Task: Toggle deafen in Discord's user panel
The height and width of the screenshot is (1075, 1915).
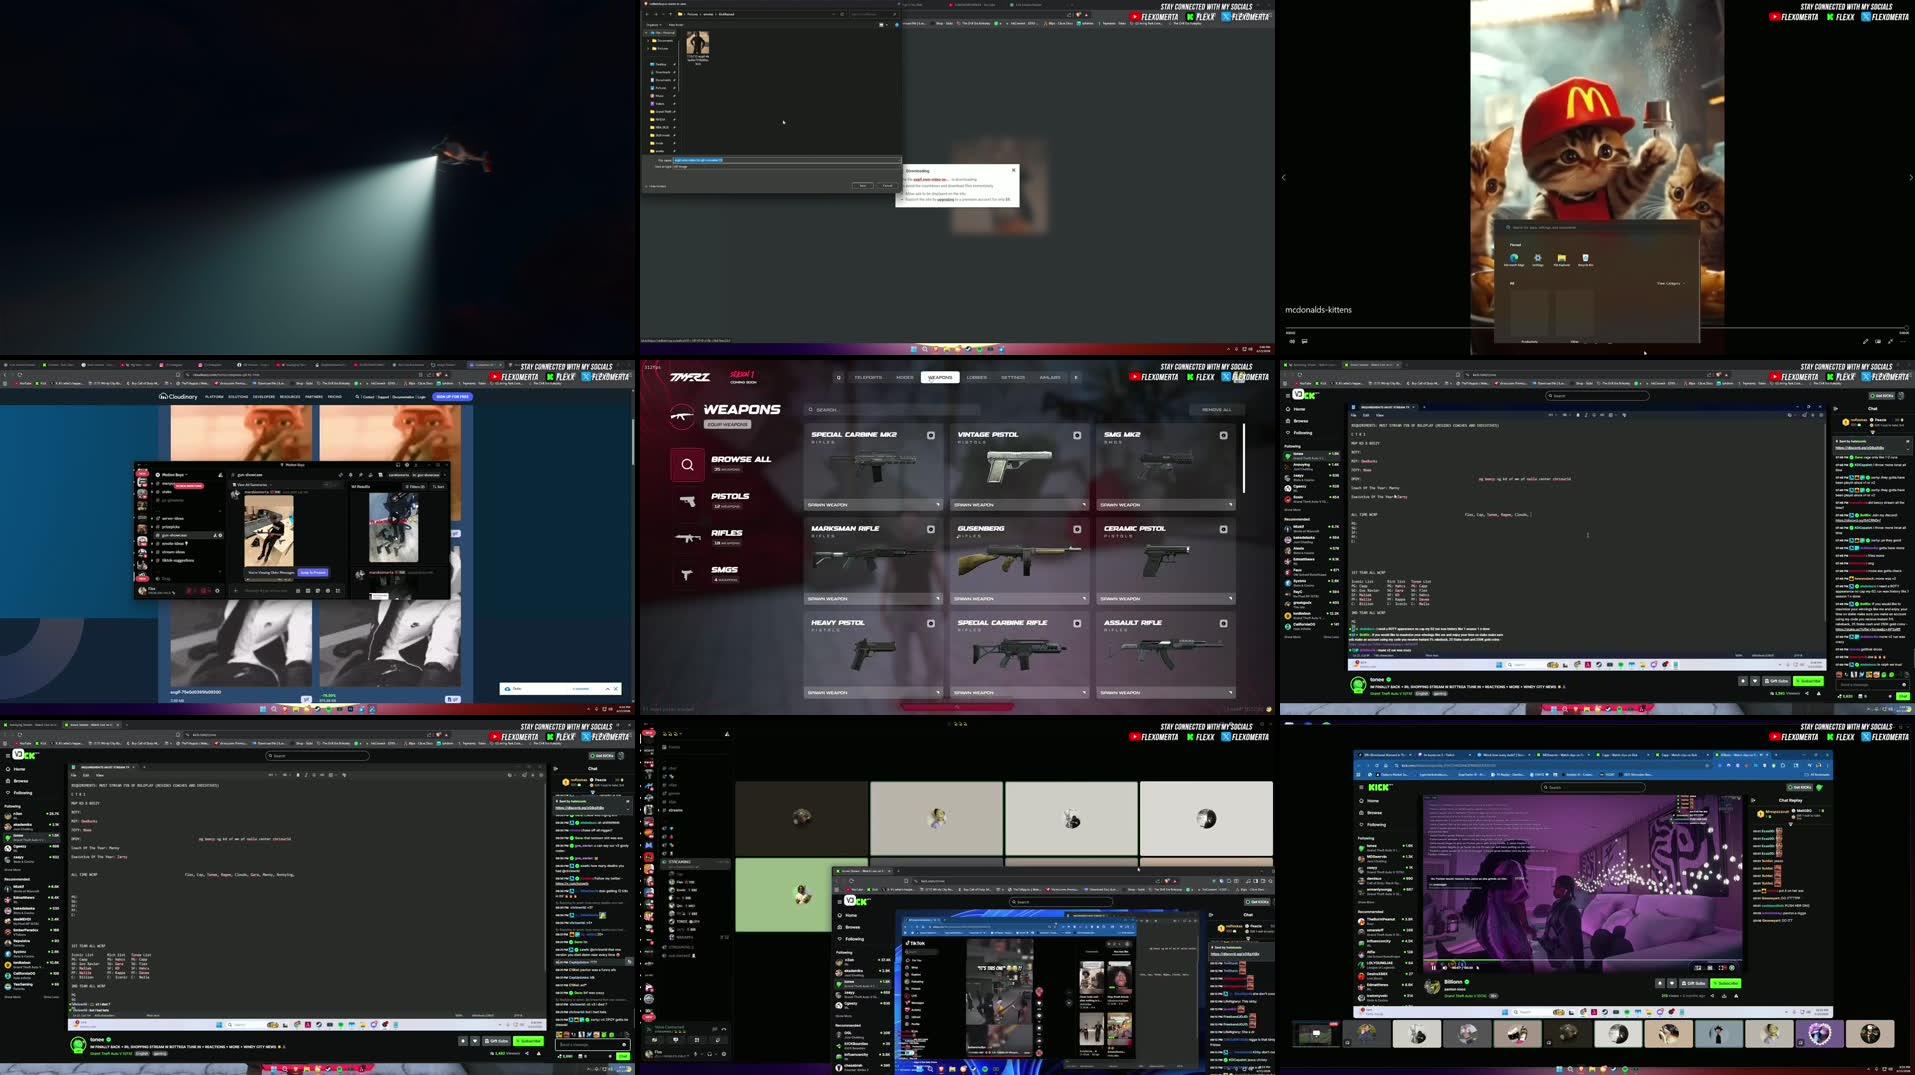Action: tap(203, 590)
